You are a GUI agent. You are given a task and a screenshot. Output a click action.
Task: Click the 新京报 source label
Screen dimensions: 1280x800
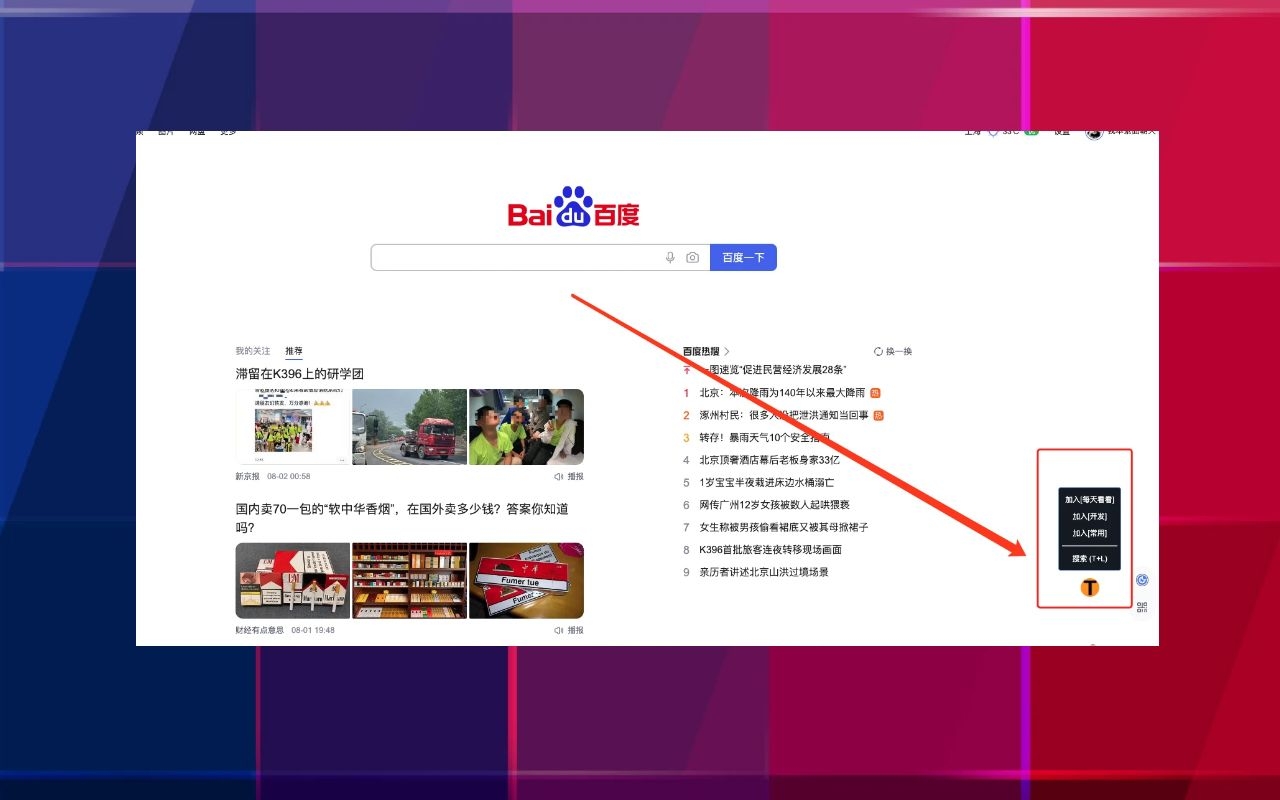pos(248,477)
